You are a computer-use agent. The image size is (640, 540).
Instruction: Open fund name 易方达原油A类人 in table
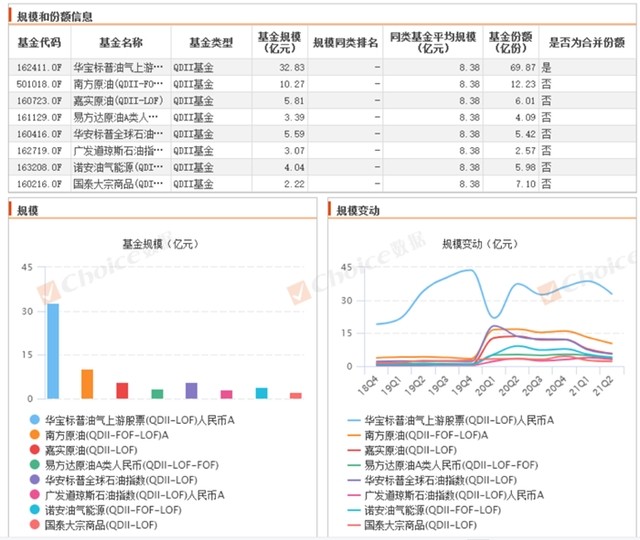116,118
